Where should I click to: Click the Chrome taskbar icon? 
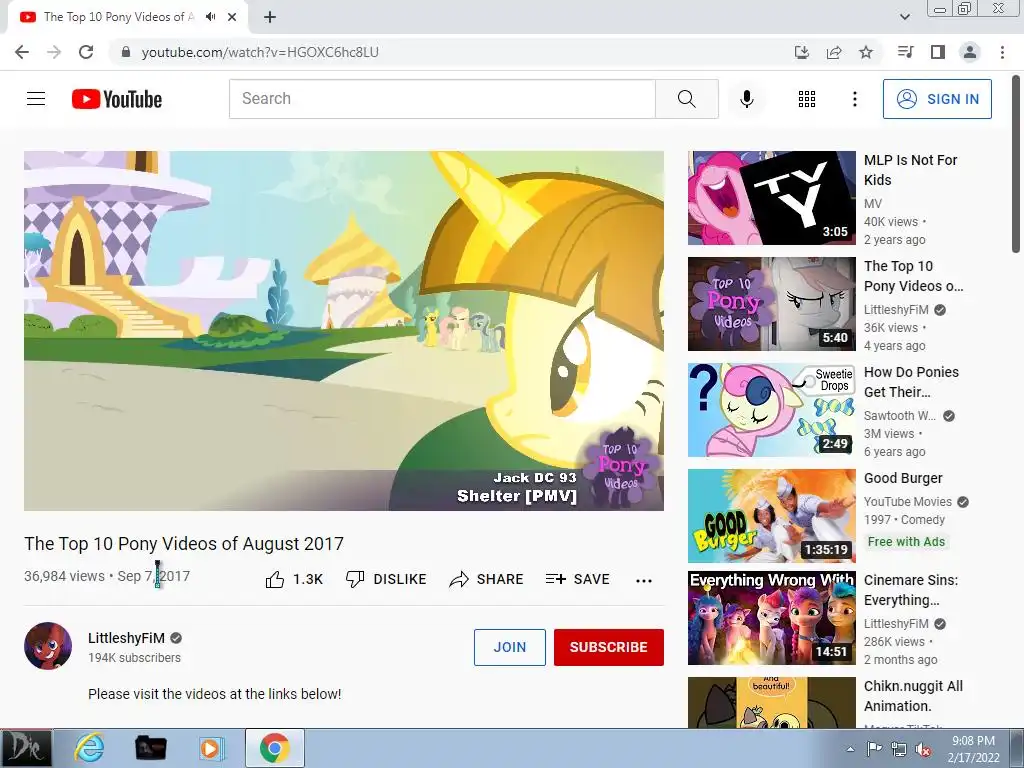click(274, 748)
